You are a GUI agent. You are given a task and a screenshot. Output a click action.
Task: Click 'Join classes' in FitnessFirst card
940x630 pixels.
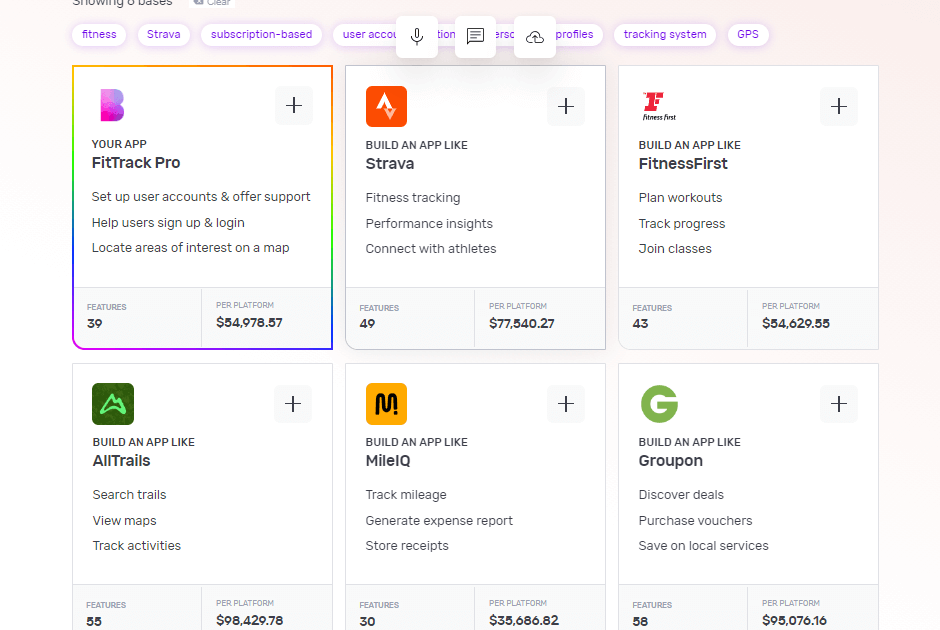tap(675, 249)
